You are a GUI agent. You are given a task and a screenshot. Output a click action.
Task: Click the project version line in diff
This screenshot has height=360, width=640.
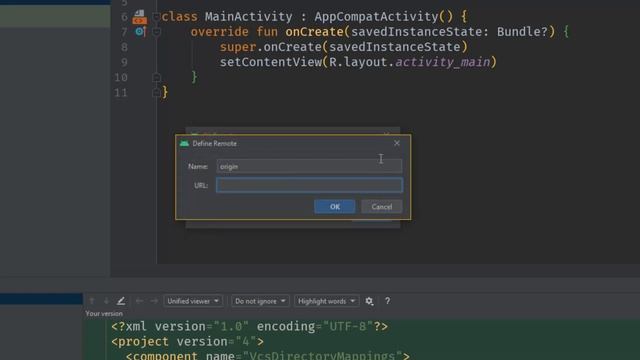coord(187,342)
